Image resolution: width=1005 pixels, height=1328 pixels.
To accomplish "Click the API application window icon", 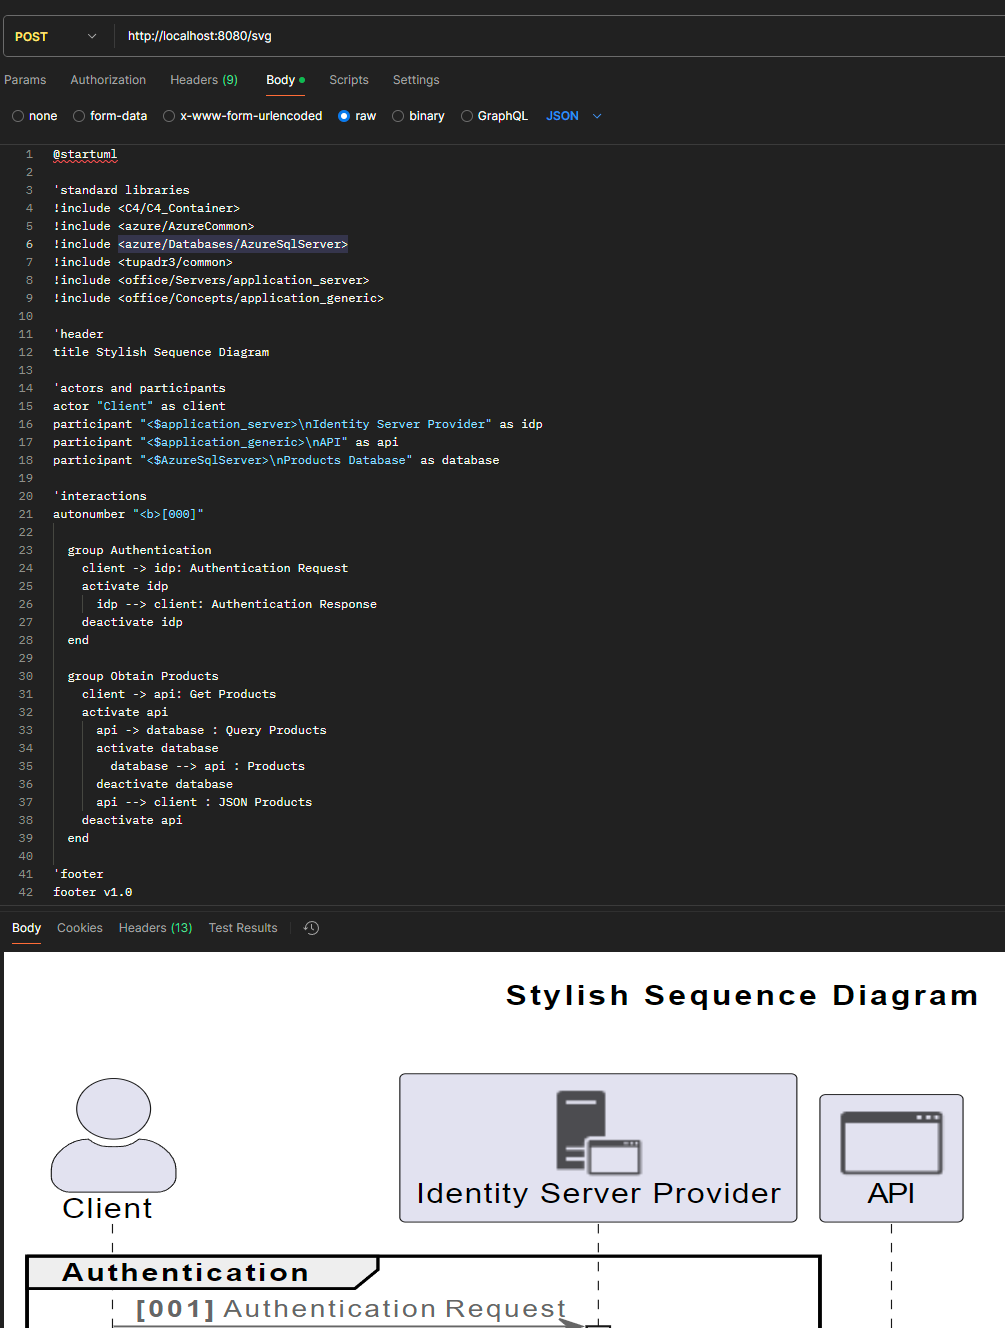I will pyautogui.click(x=891, y=1143).
